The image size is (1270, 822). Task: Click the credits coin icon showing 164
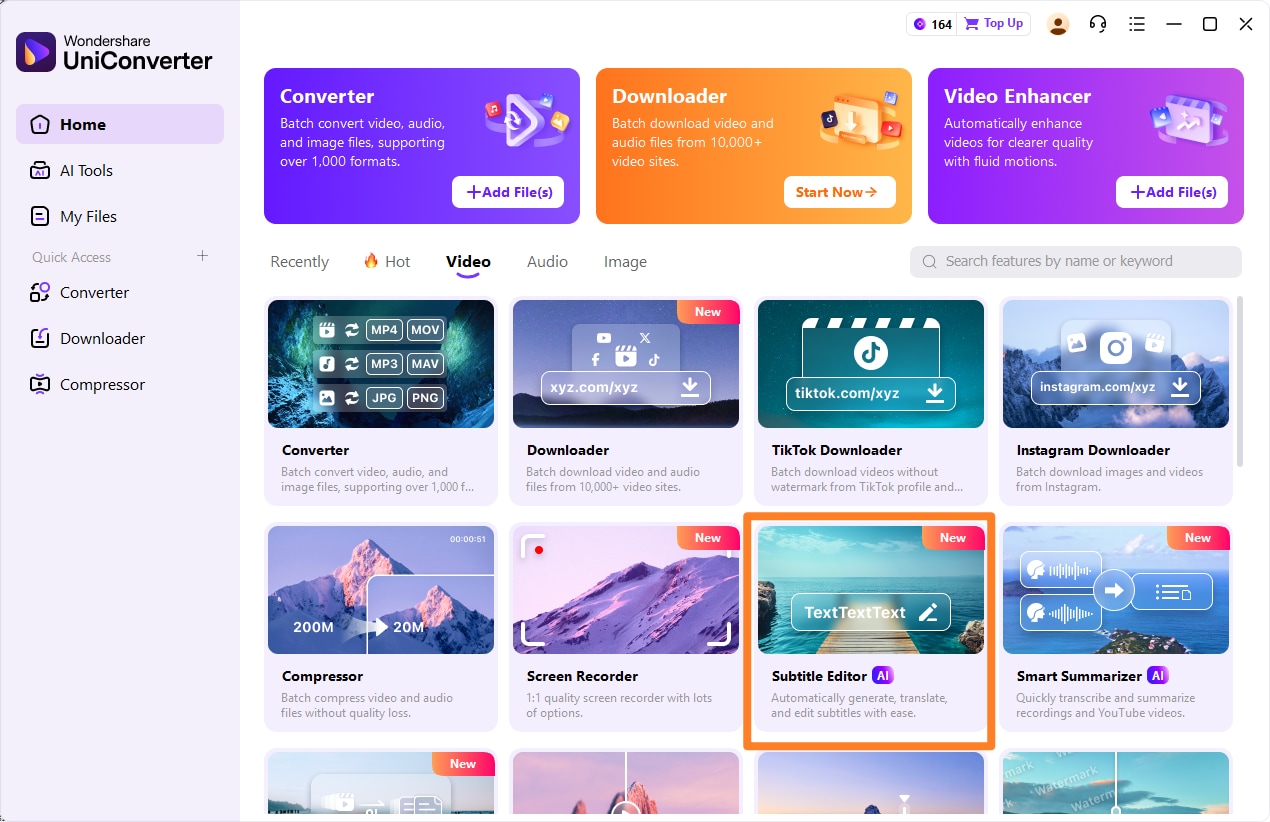coord(920,24)
